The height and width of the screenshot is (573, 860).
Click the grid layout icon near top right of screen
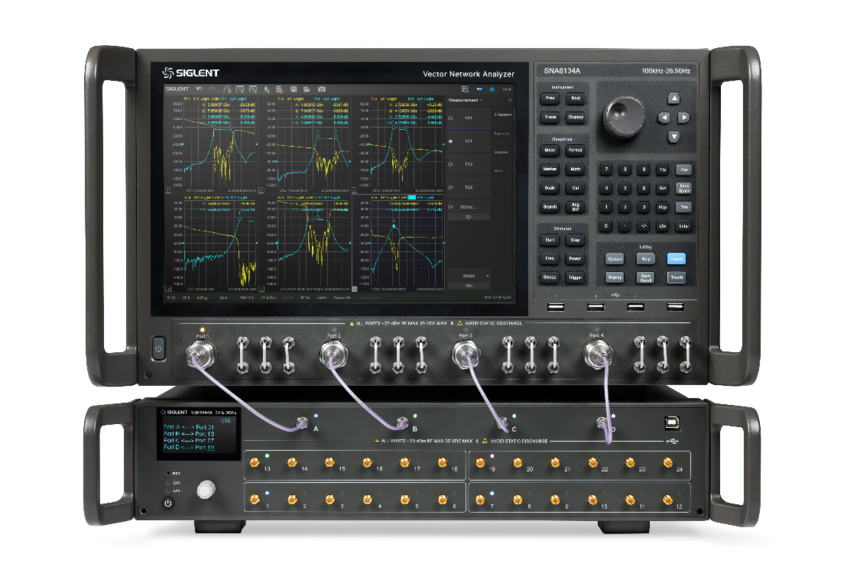pos(465,89)
